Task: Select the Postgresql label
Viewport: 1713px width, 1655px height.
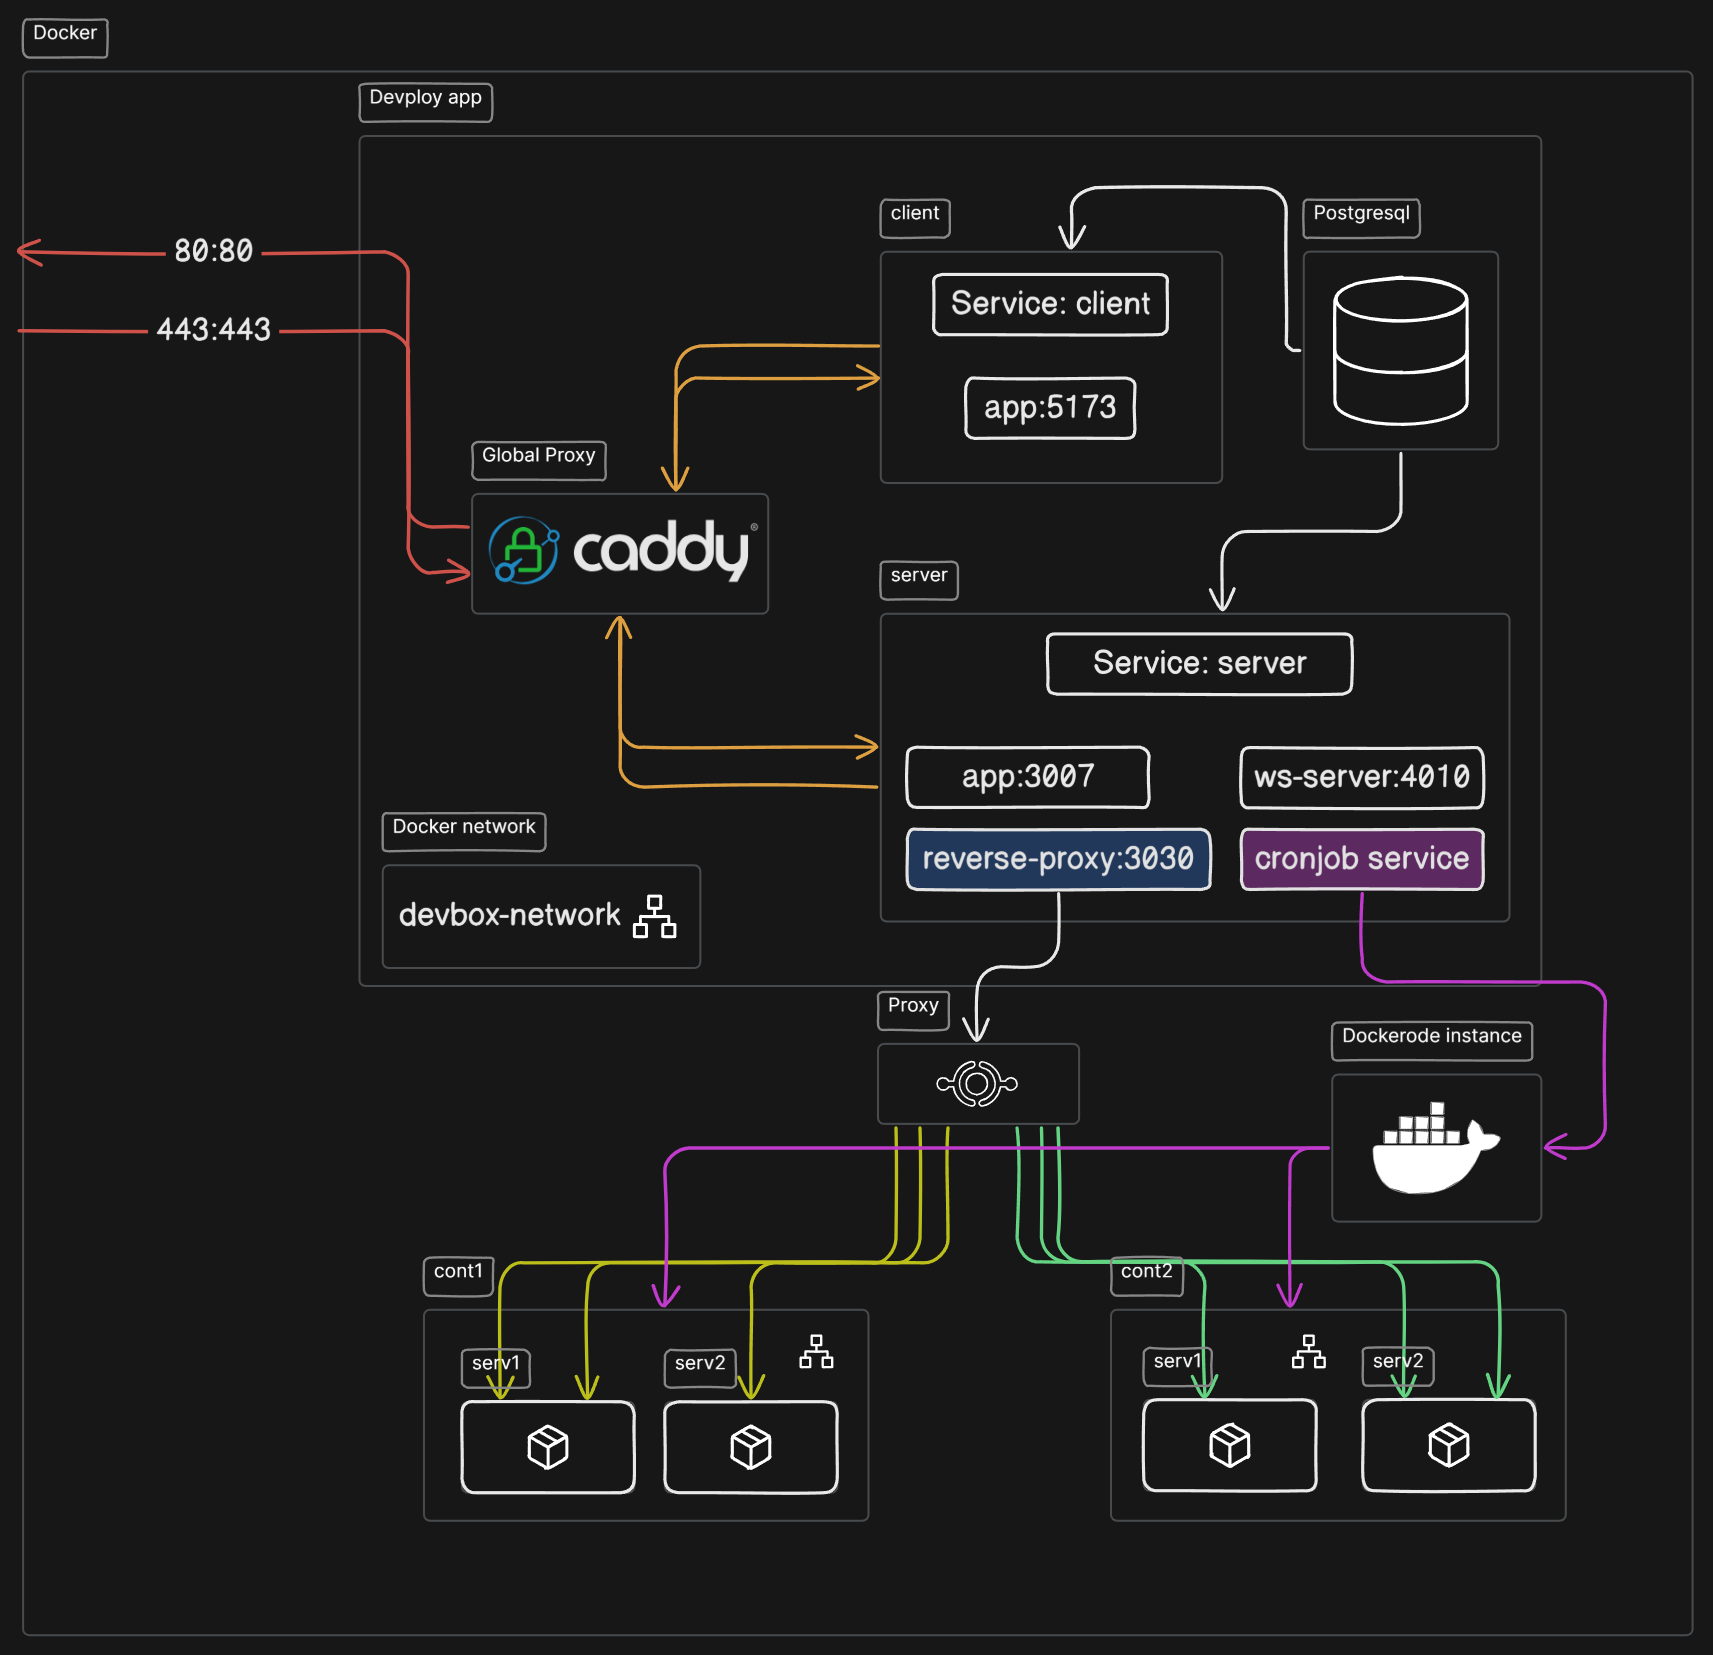Action: [x=1362, y=218]
